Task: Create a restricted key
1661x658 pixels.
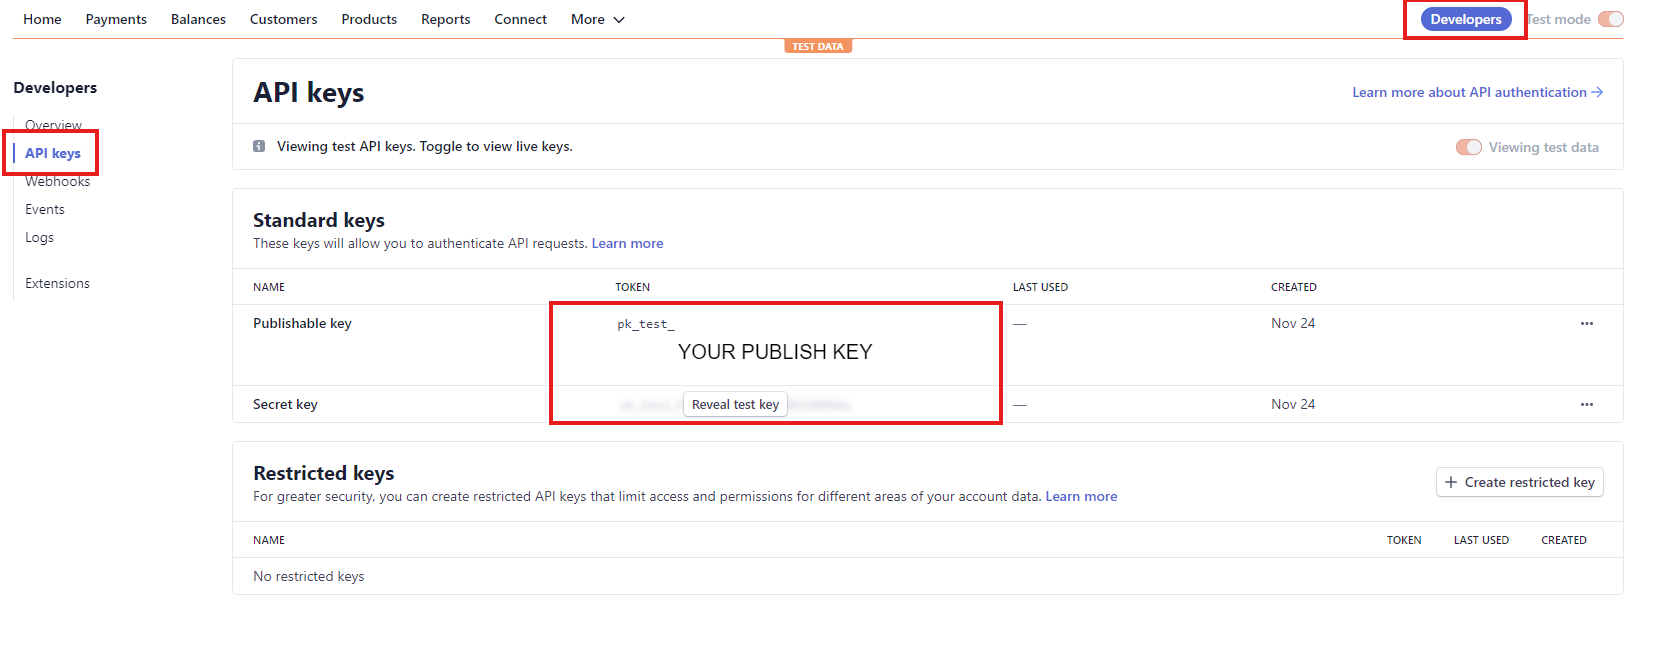Action: pyautogui.click(x=1520, y=482)
